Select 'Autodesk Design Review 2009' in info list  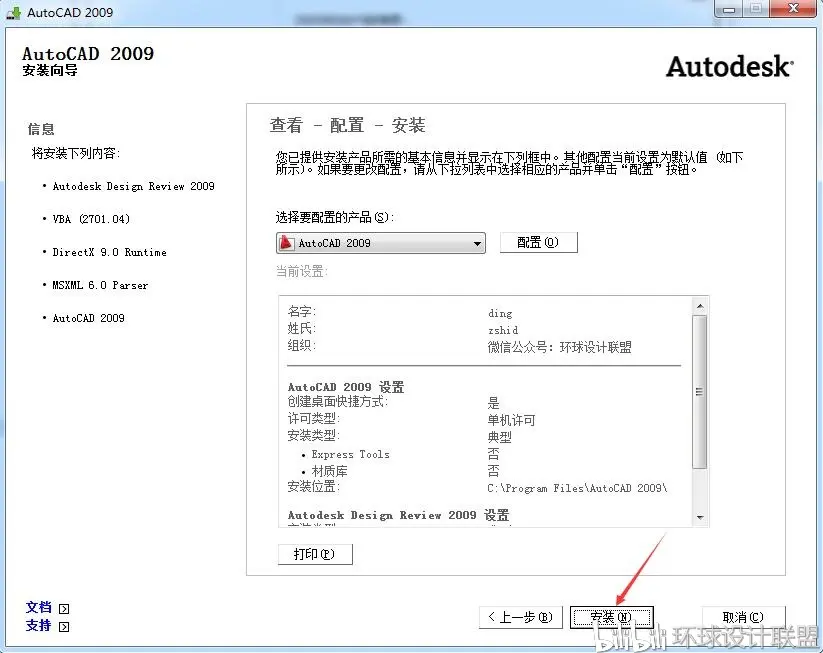133,186
